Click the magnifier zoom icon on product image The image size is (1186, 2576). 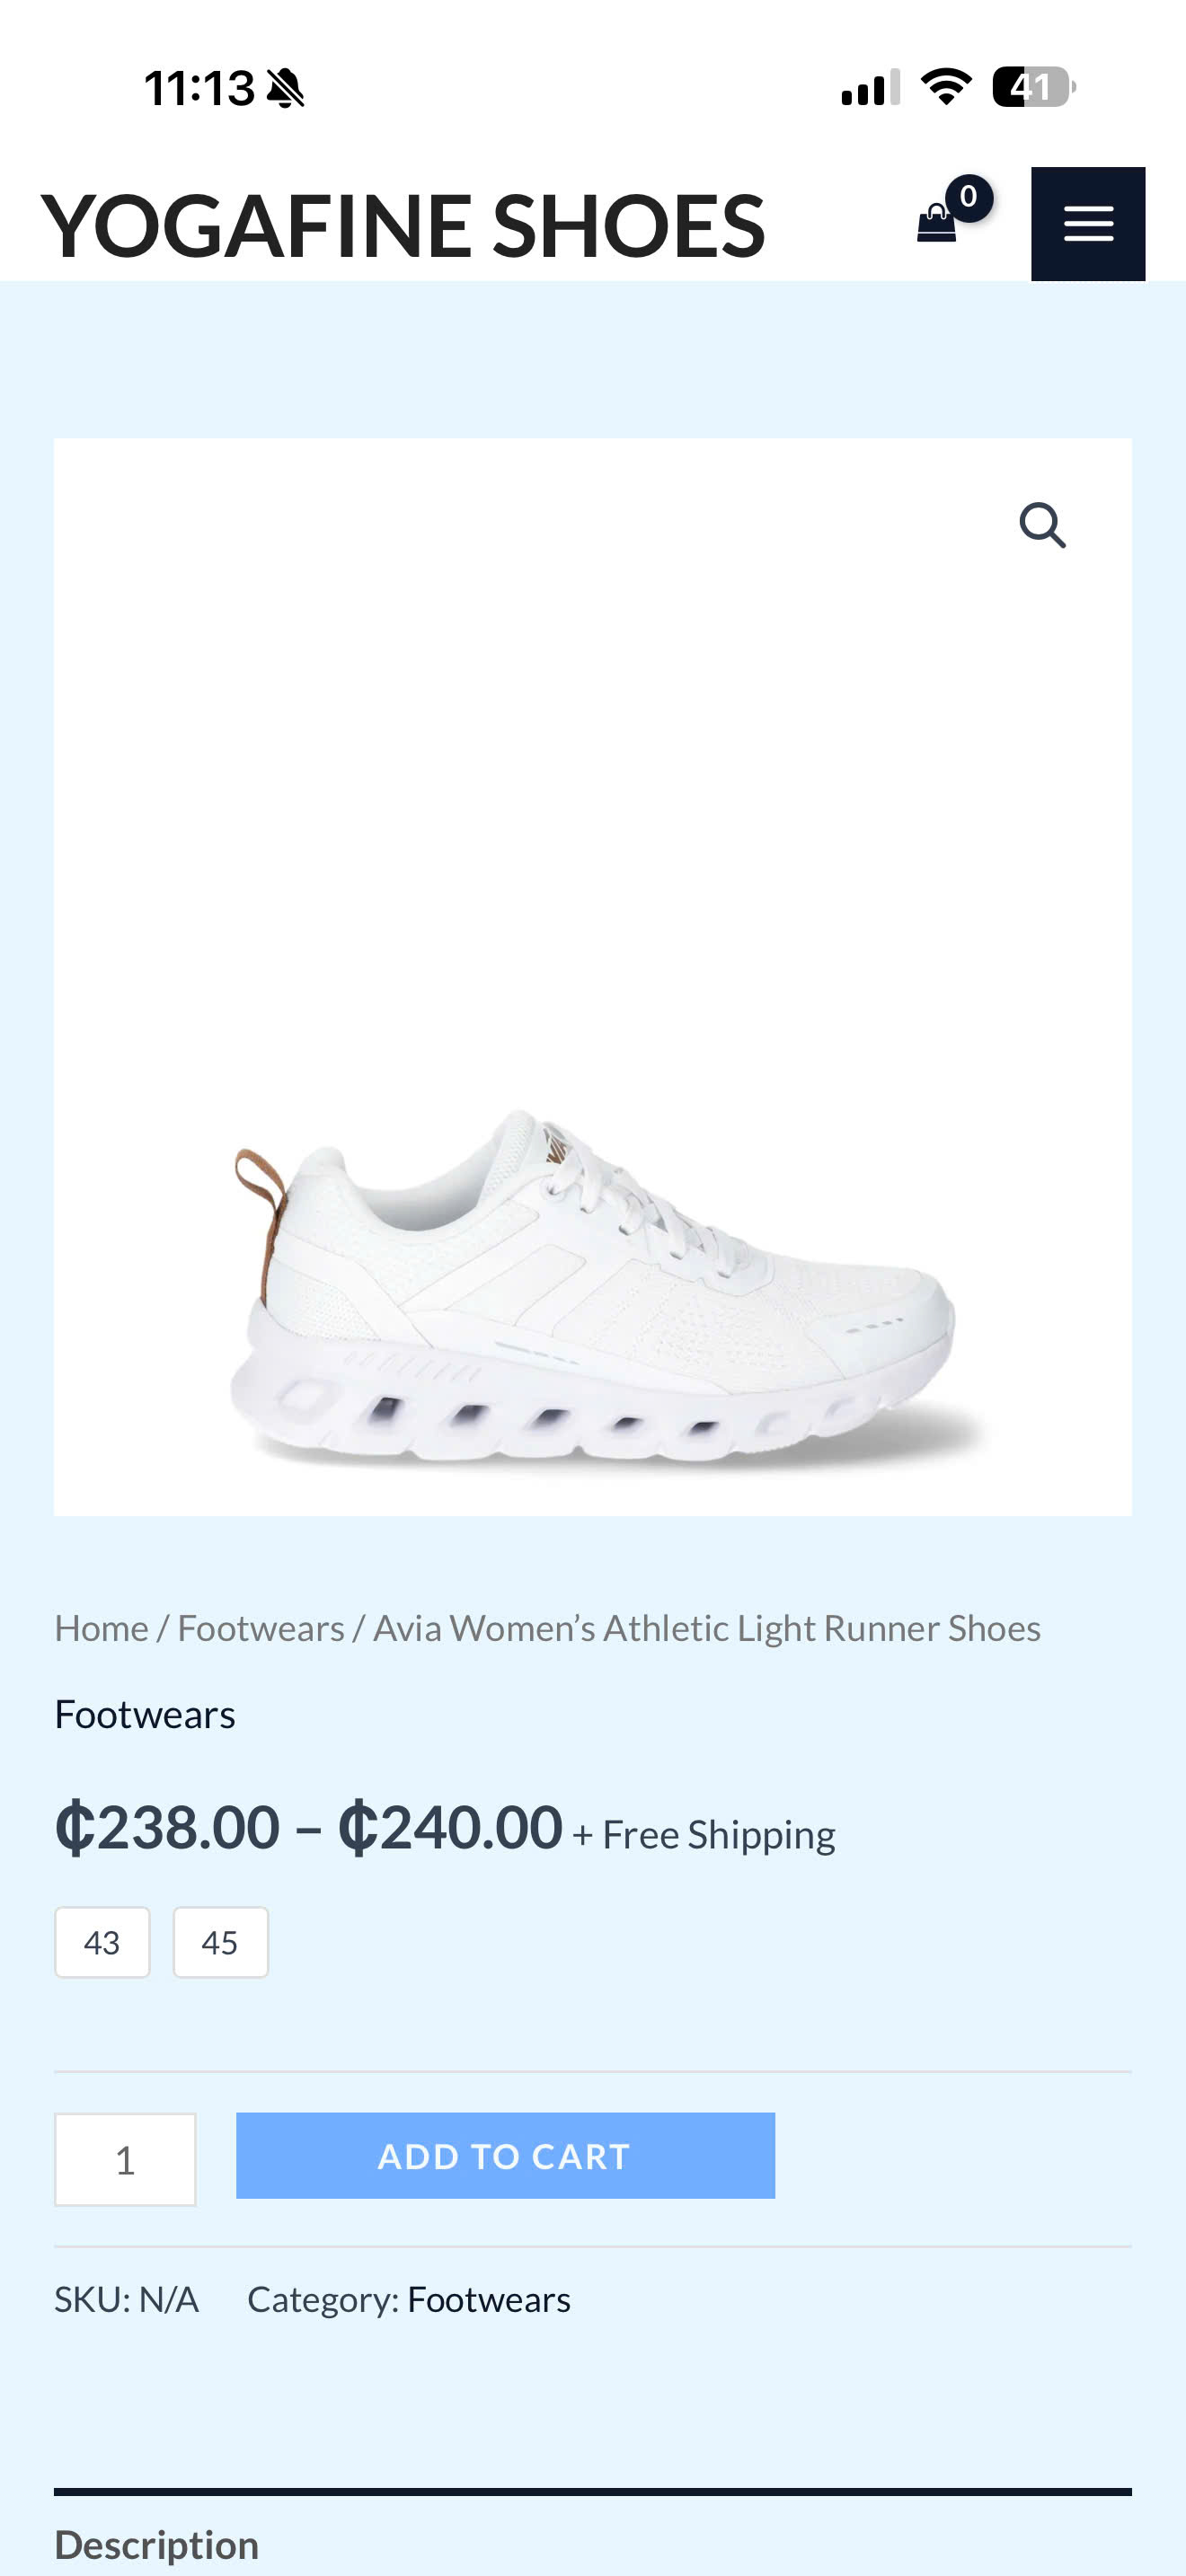point(1042,525)
